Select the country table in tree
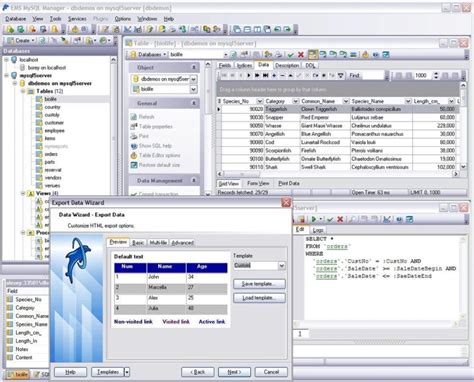The image size is (474, 382). (52, 107)
